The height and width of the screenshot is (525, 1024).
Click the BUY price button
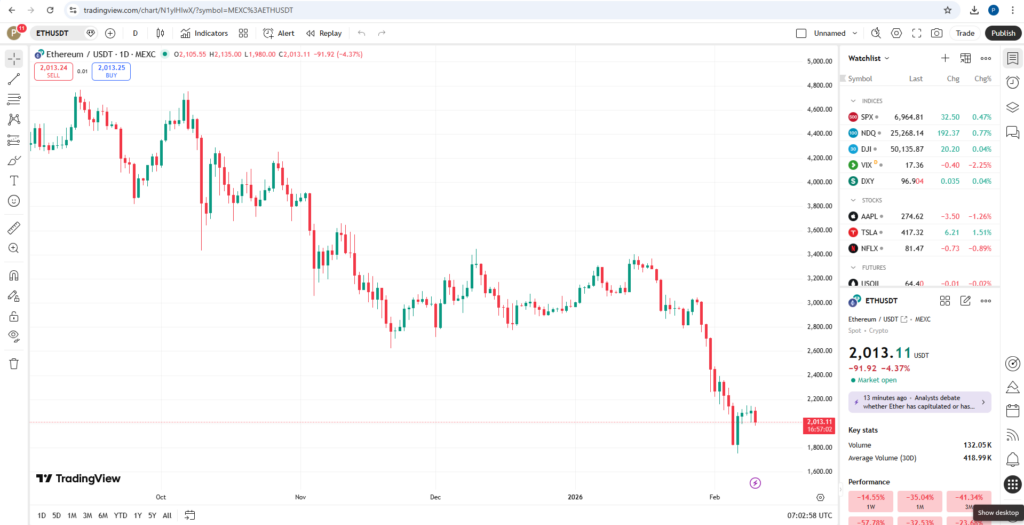(x=111, y=71)
